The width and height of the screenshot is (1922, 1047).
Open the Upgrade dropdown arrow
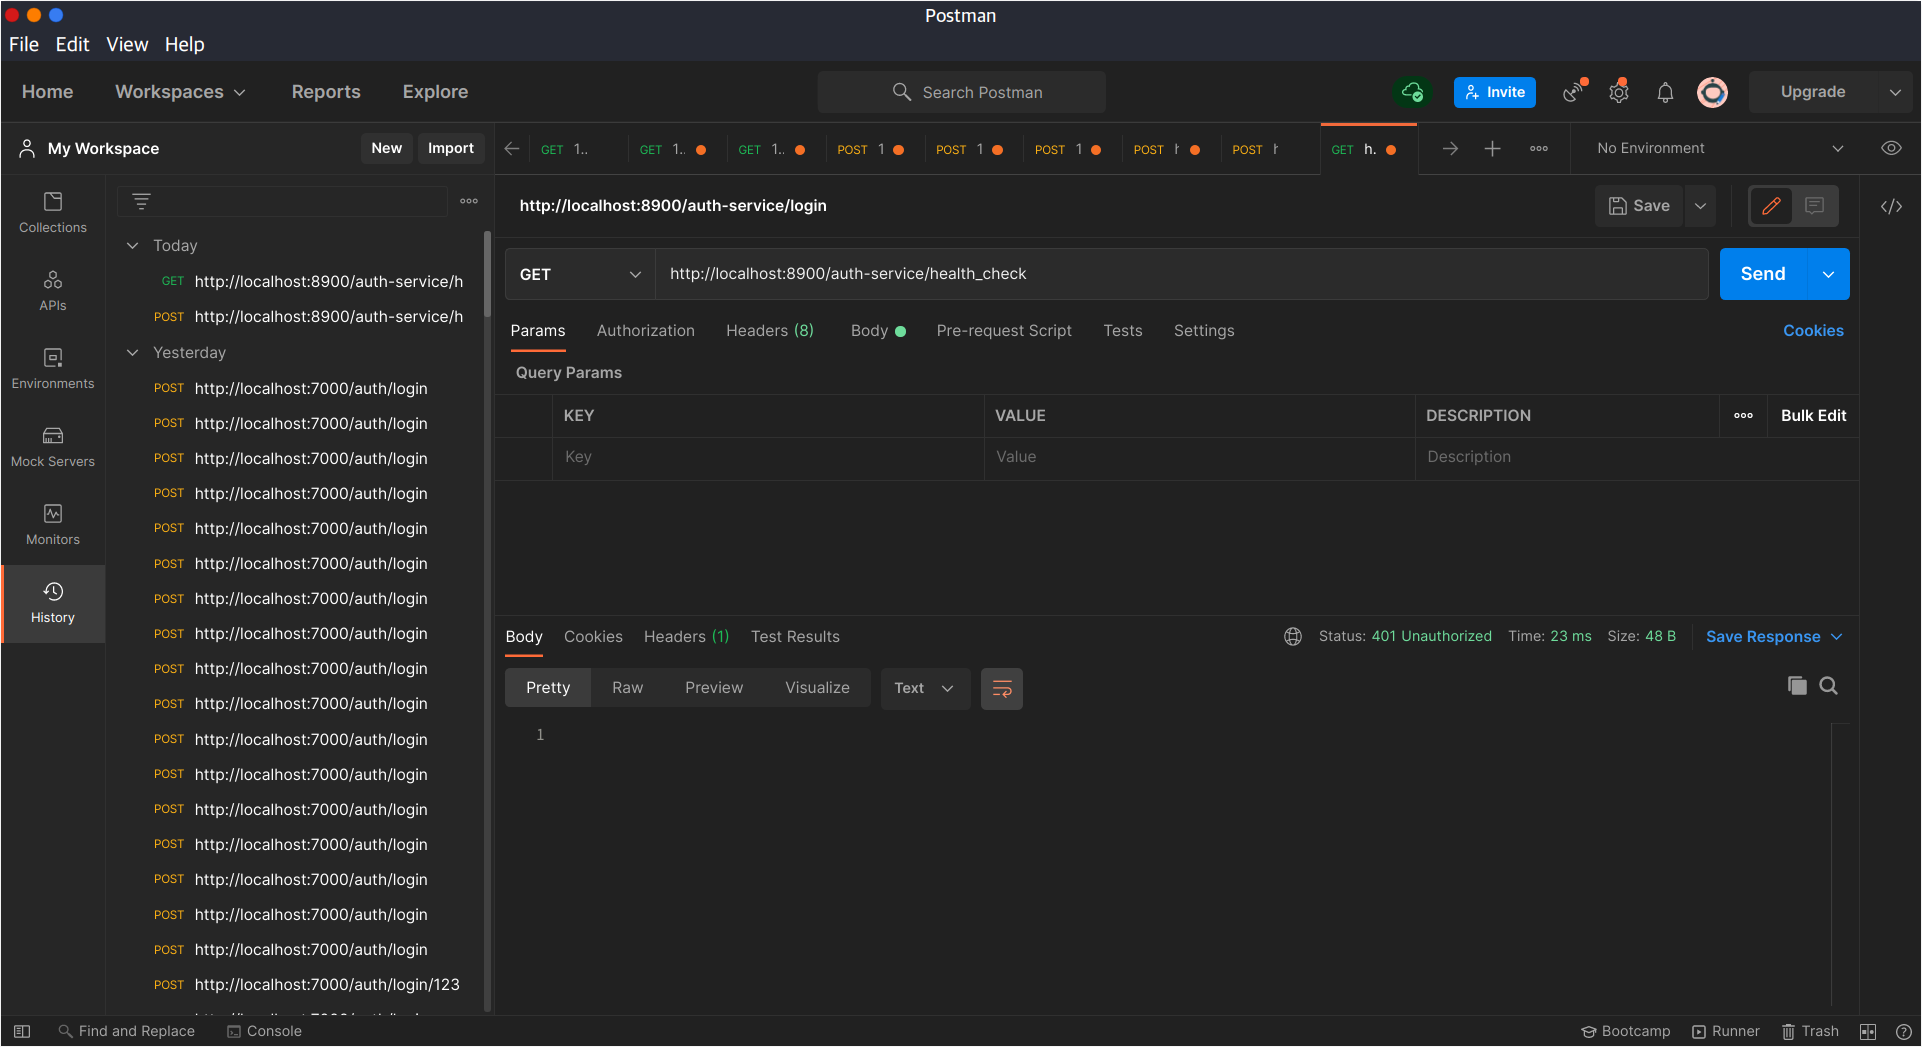click(1895, 92)
